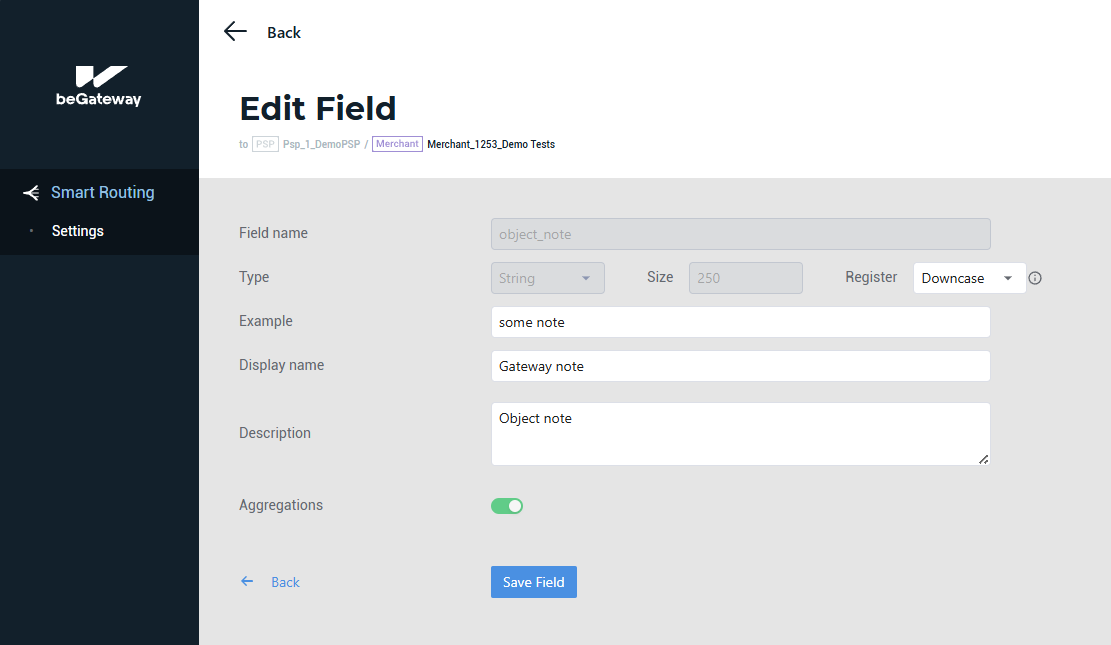Click the Back text at page top
Viewport: 1111px width, 645px height.
284,33
